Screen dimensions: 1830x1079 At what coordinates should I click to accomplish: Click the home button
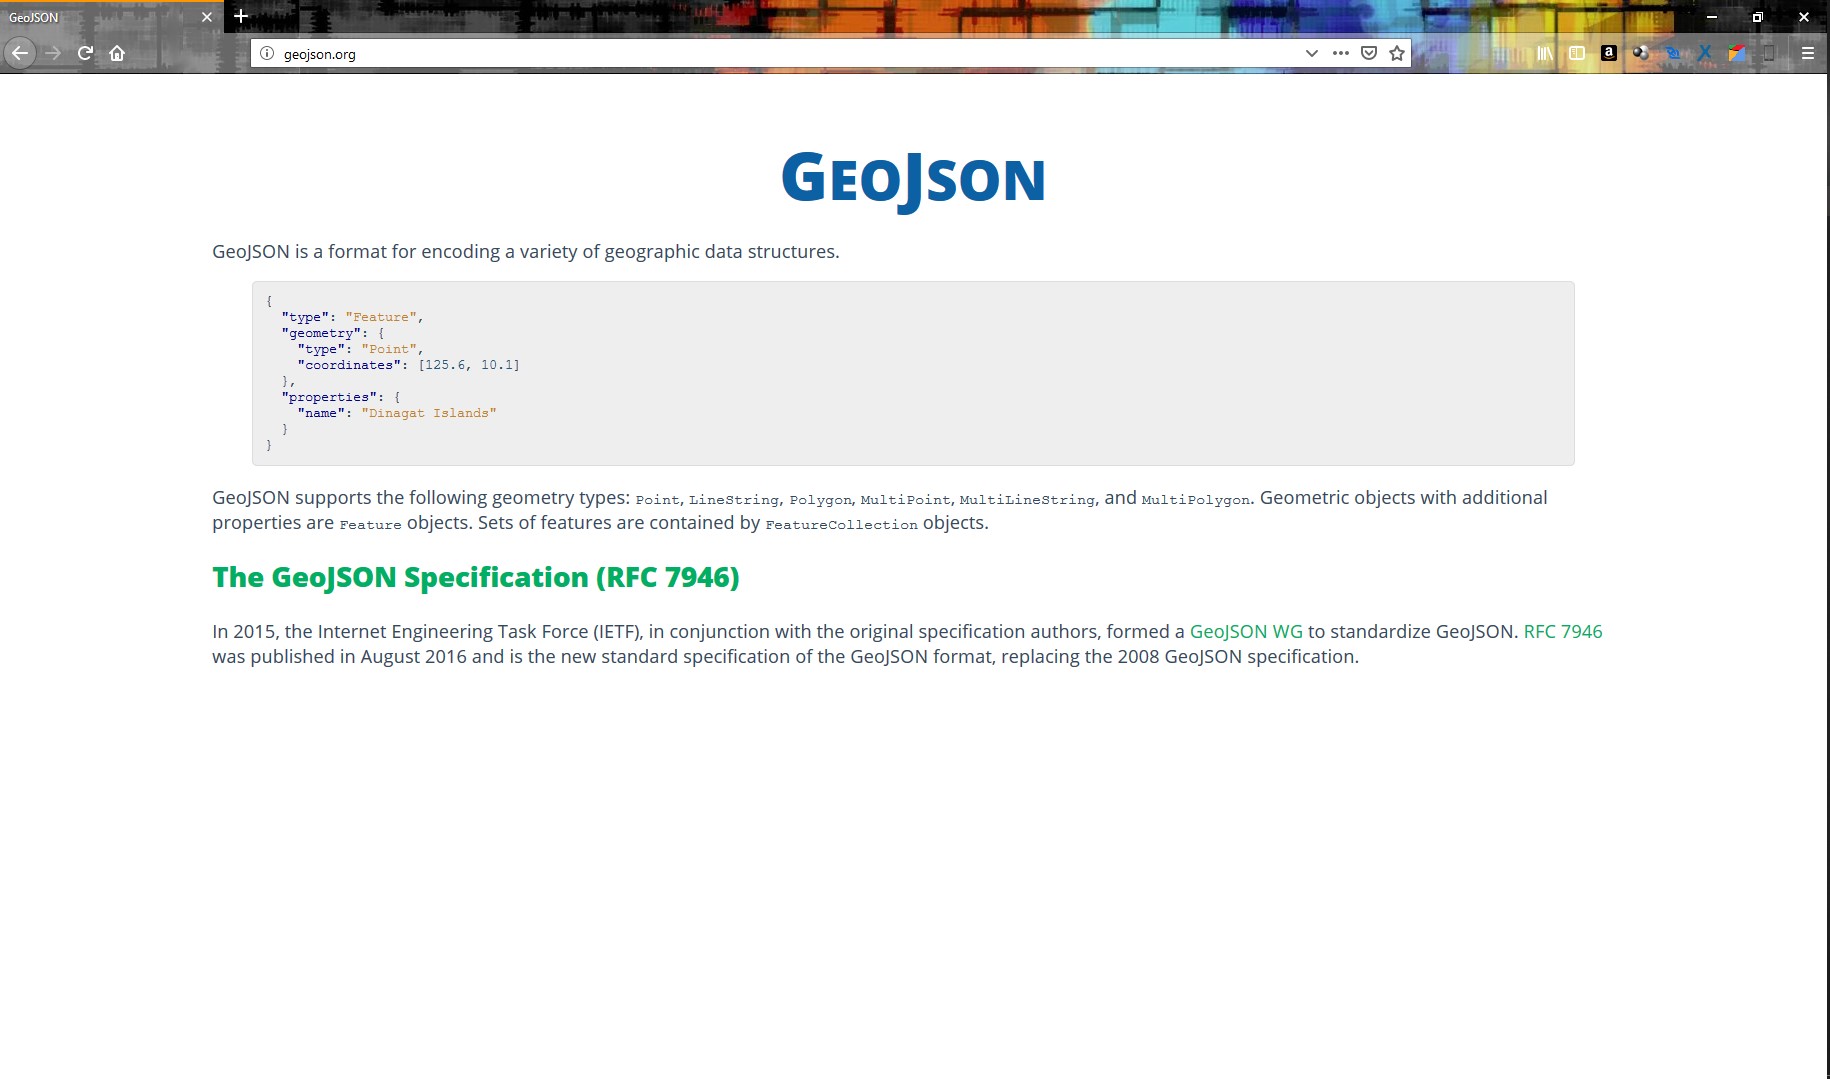(117, 53)
